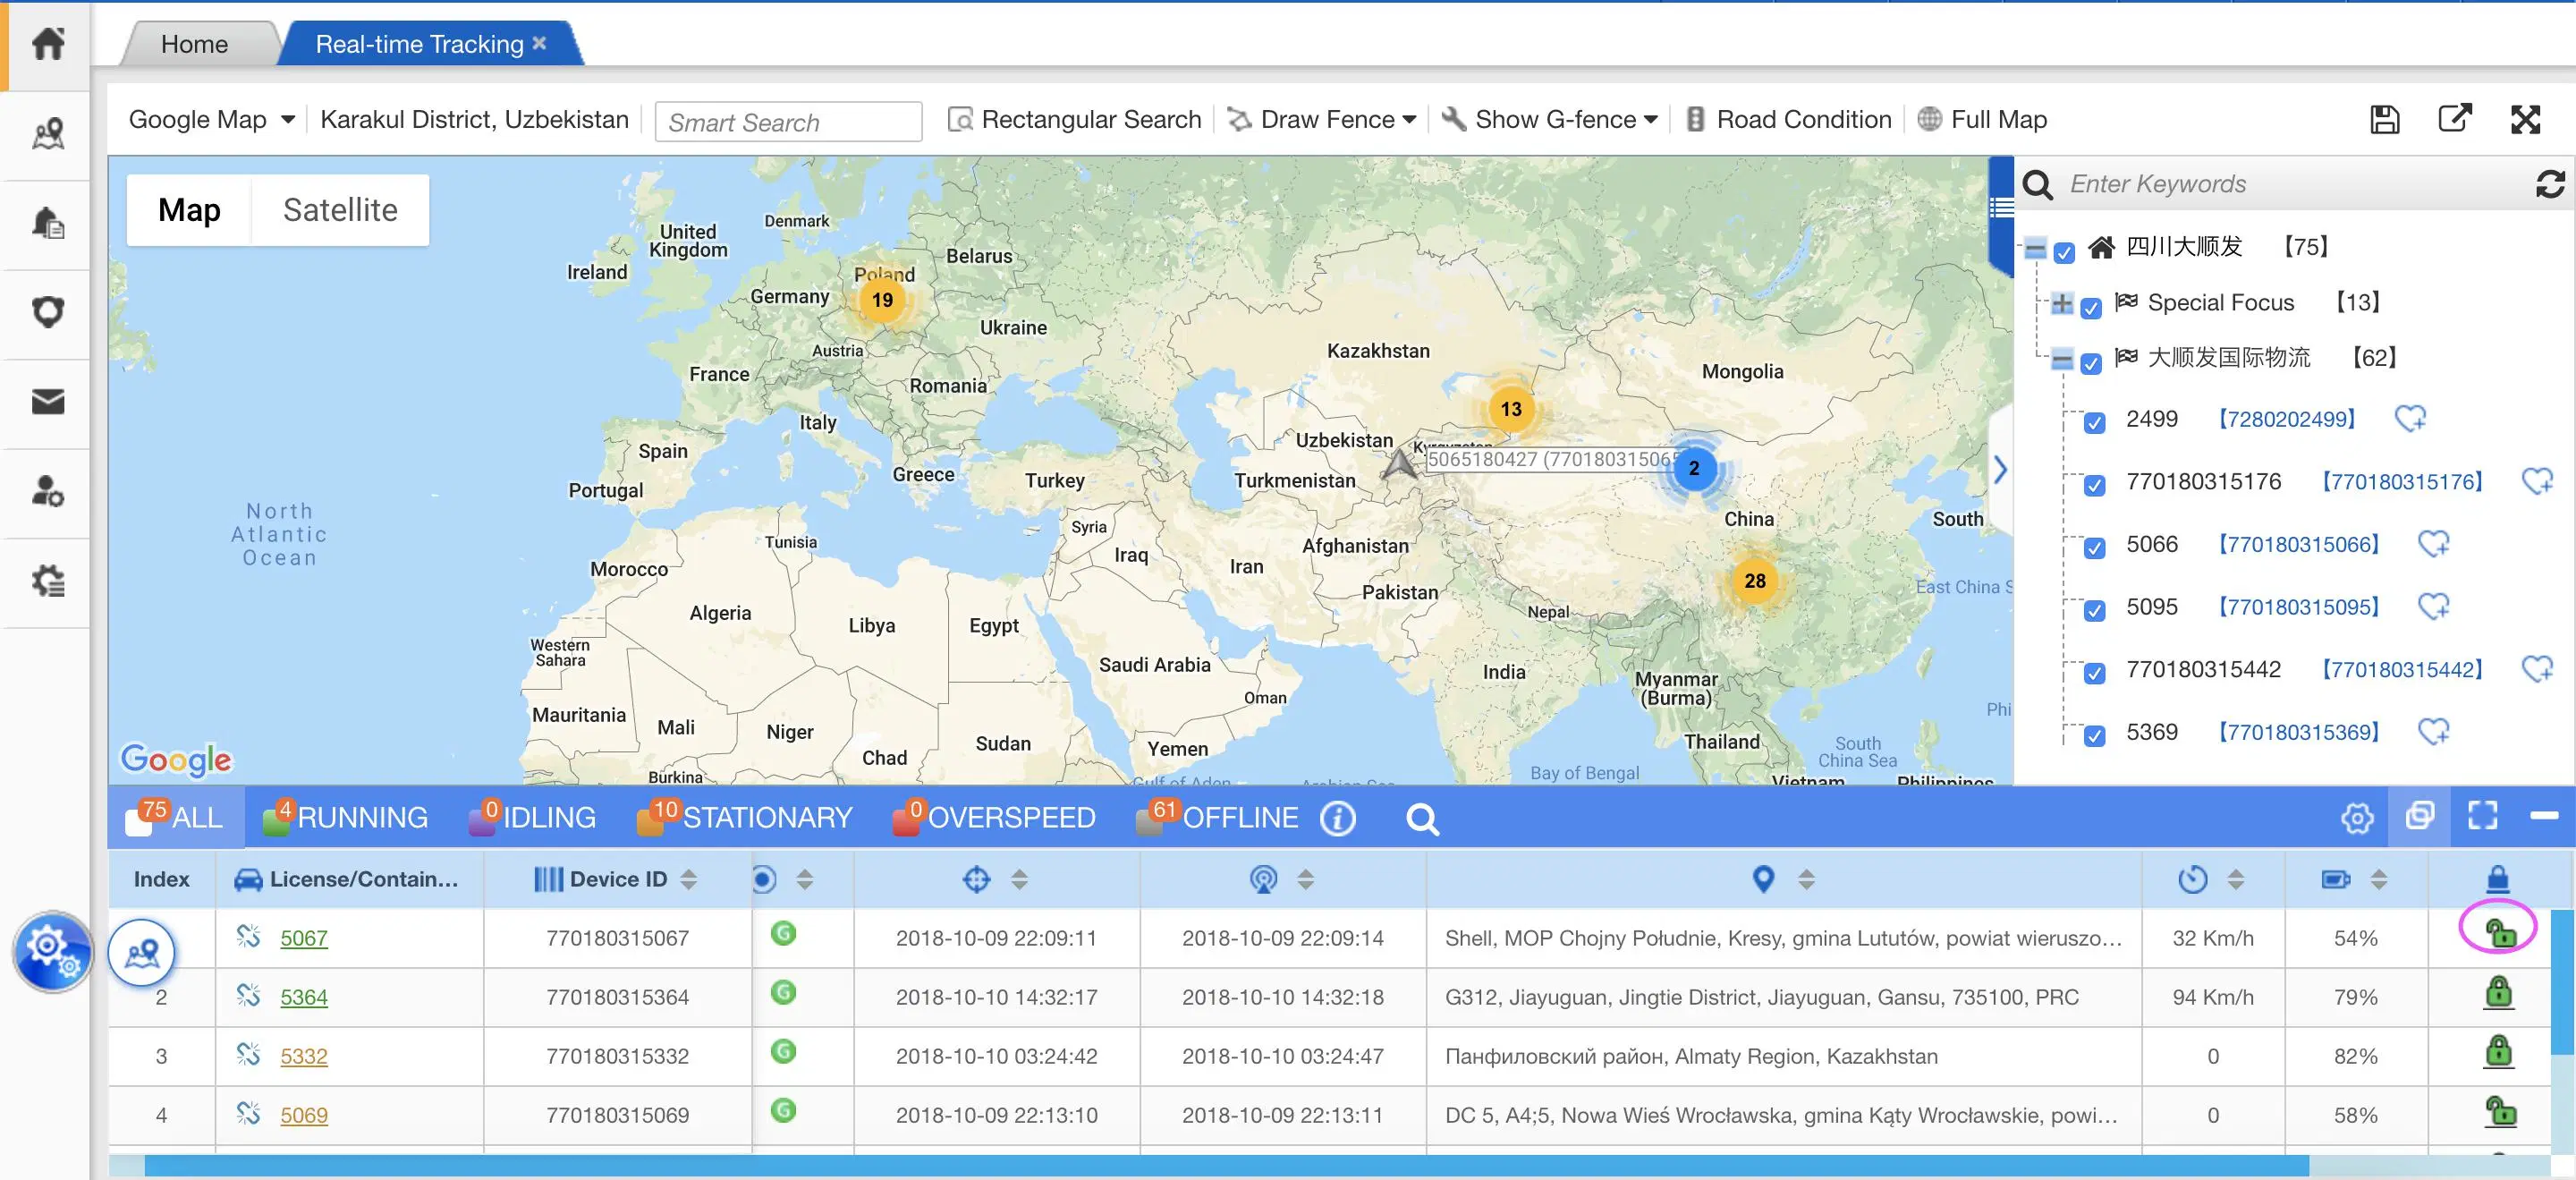This screenshot has width=2576, height=1180.
Task: Switch map to Satellite view
Action: pos(340,210)
